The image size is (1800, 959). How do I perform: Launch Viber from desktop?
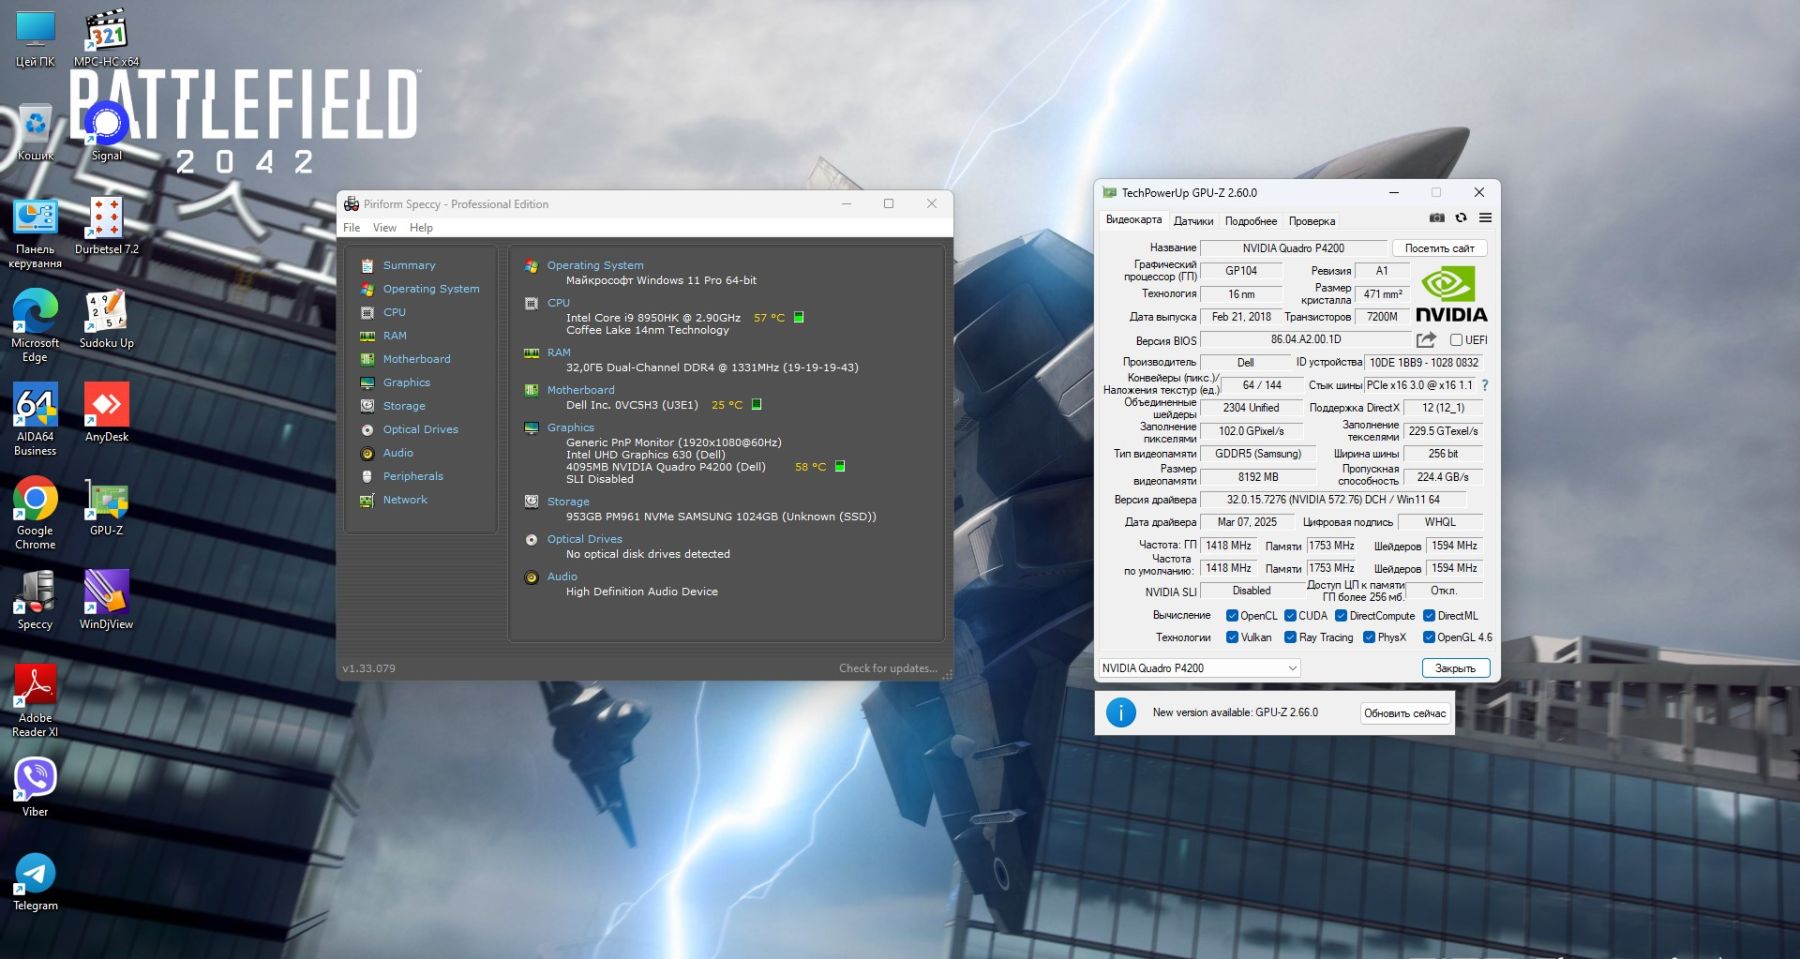point(35,788)
